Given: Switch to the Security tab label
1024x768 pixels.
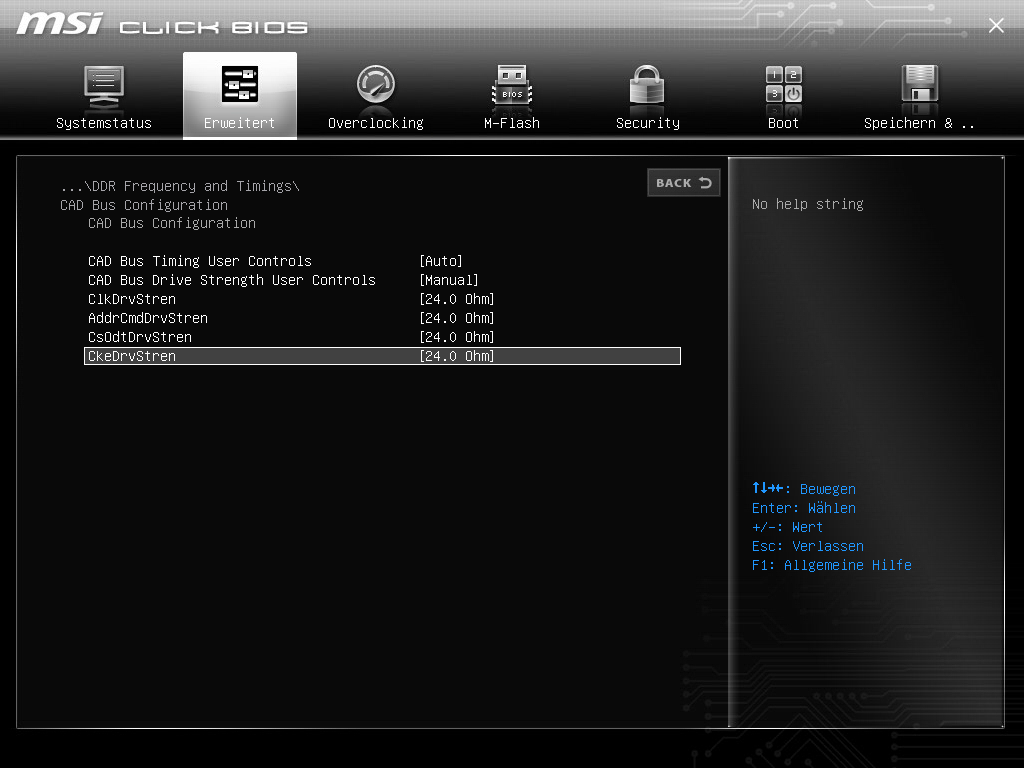Looking at the screenshot, I should click(648, 123).
